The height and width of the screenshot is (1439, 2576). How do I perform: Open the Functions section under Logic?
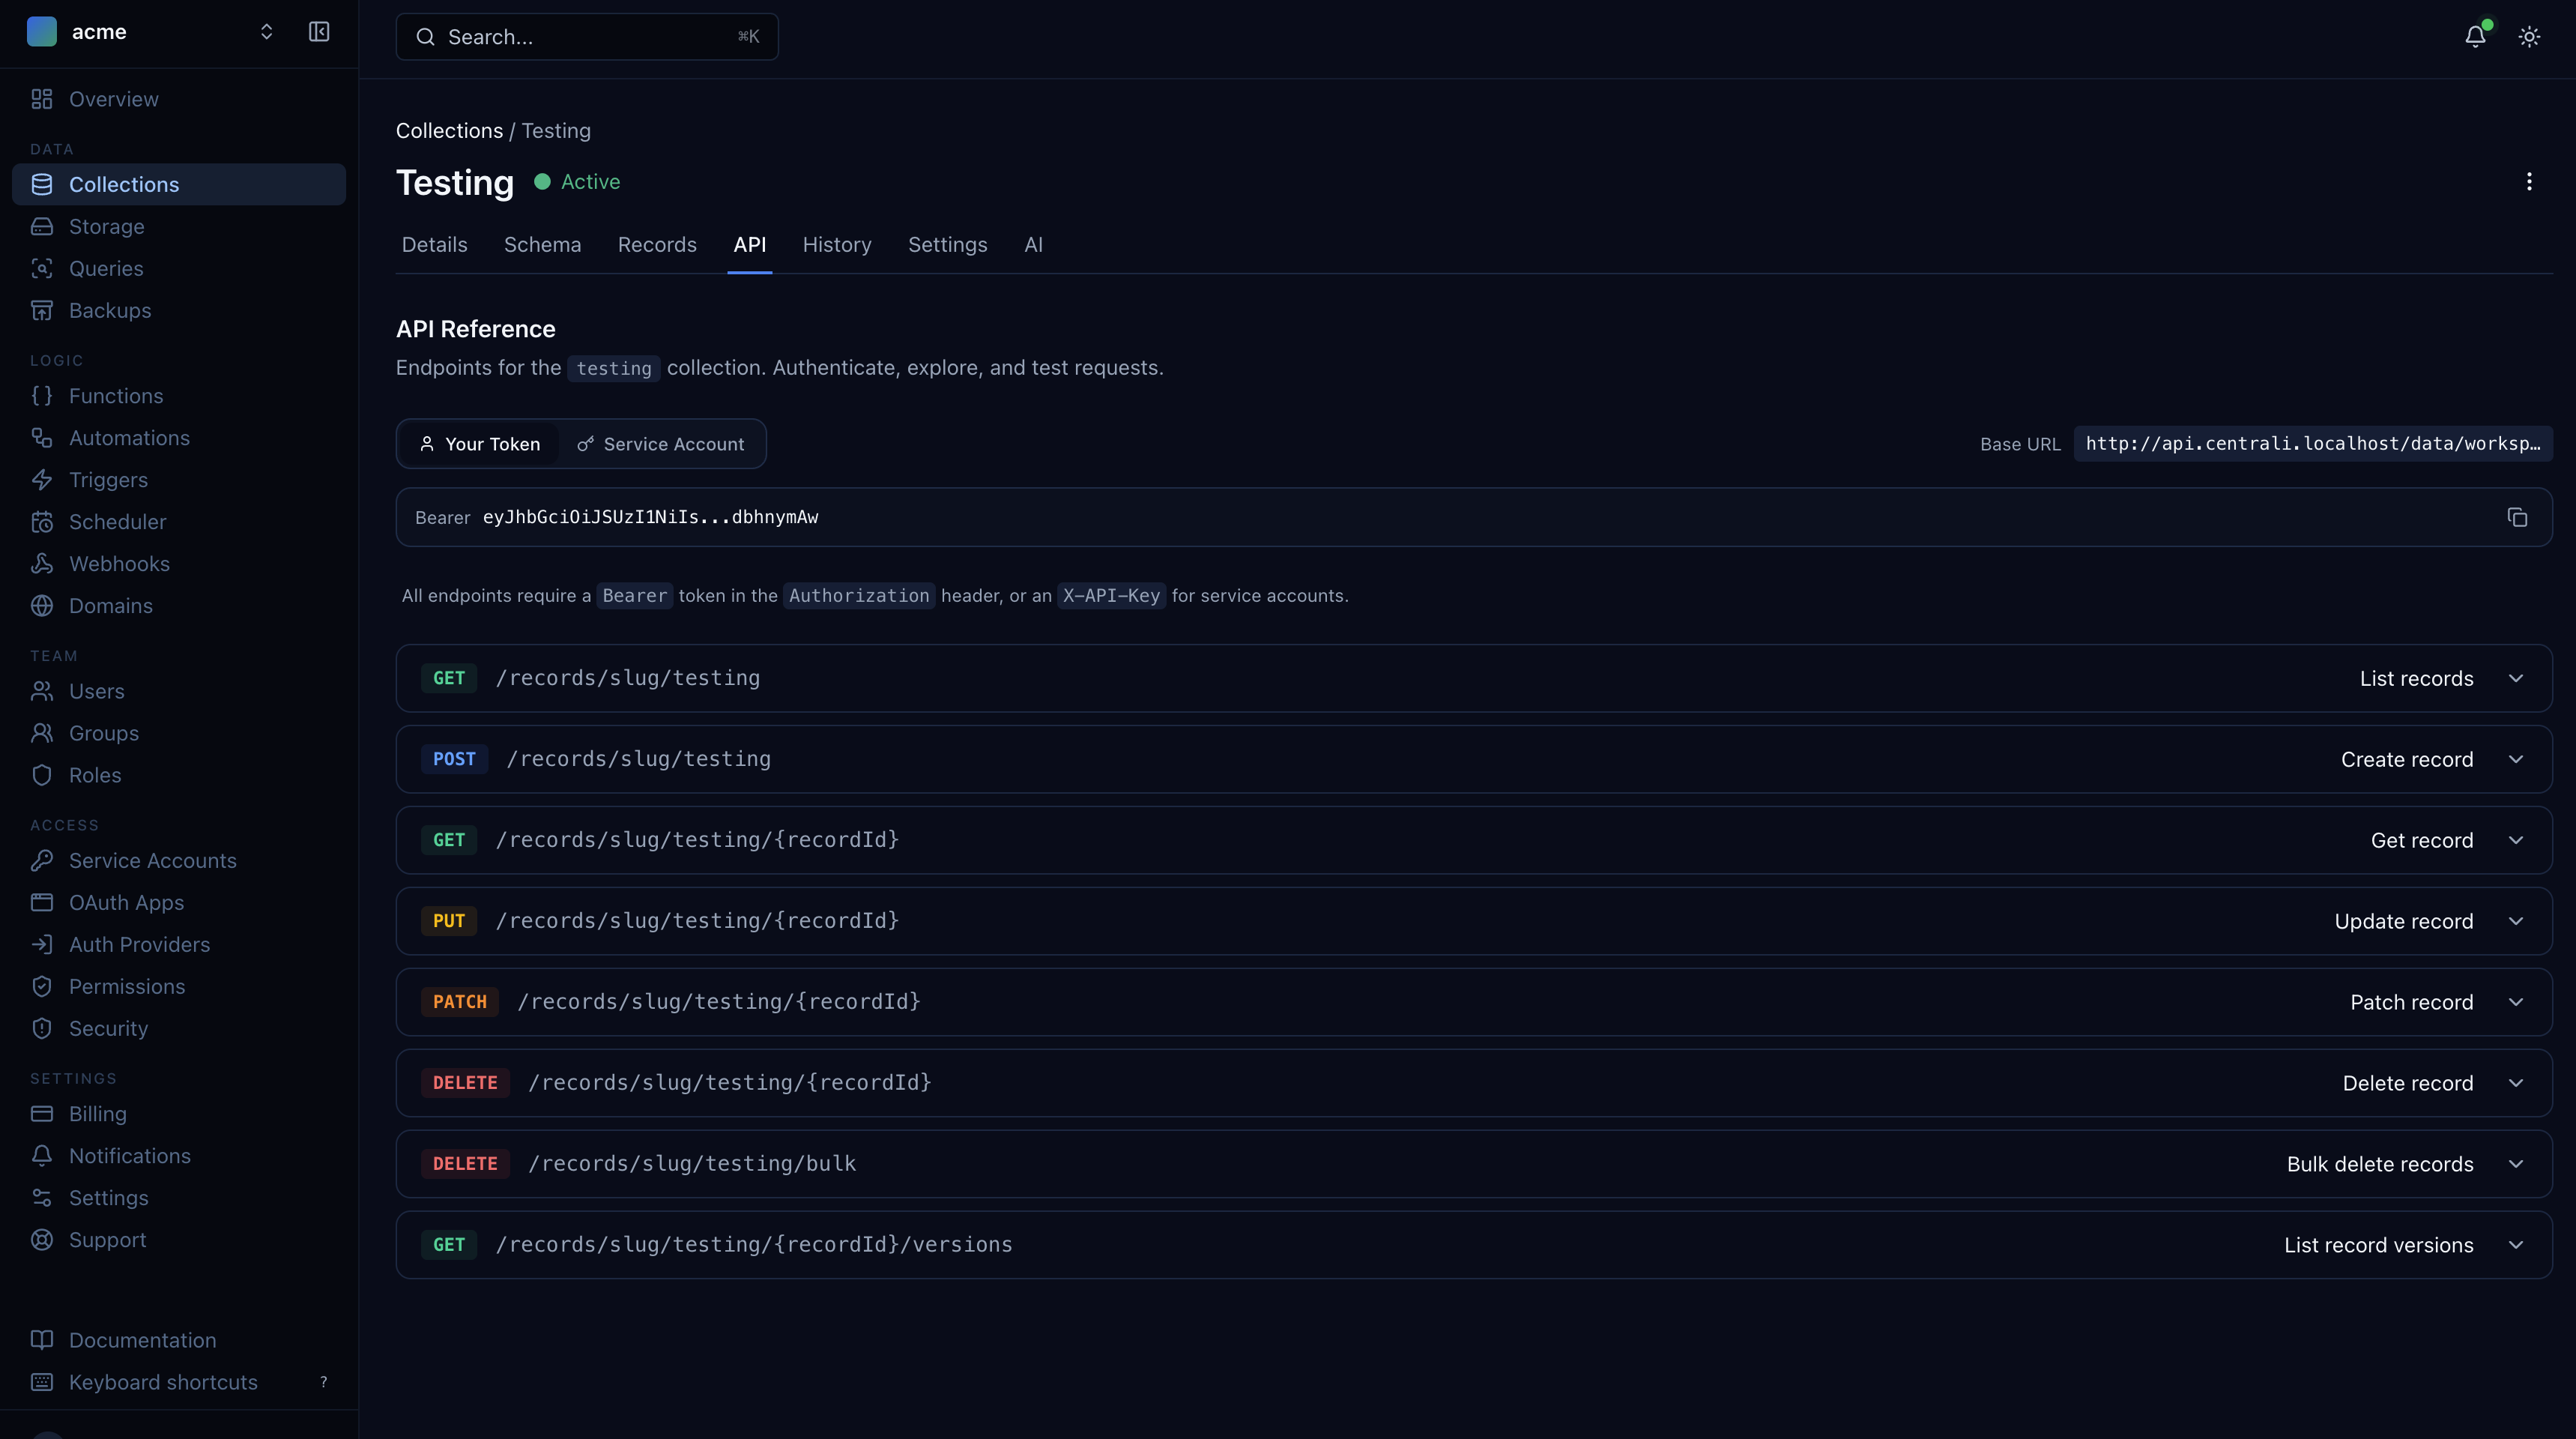coord(115,395)
